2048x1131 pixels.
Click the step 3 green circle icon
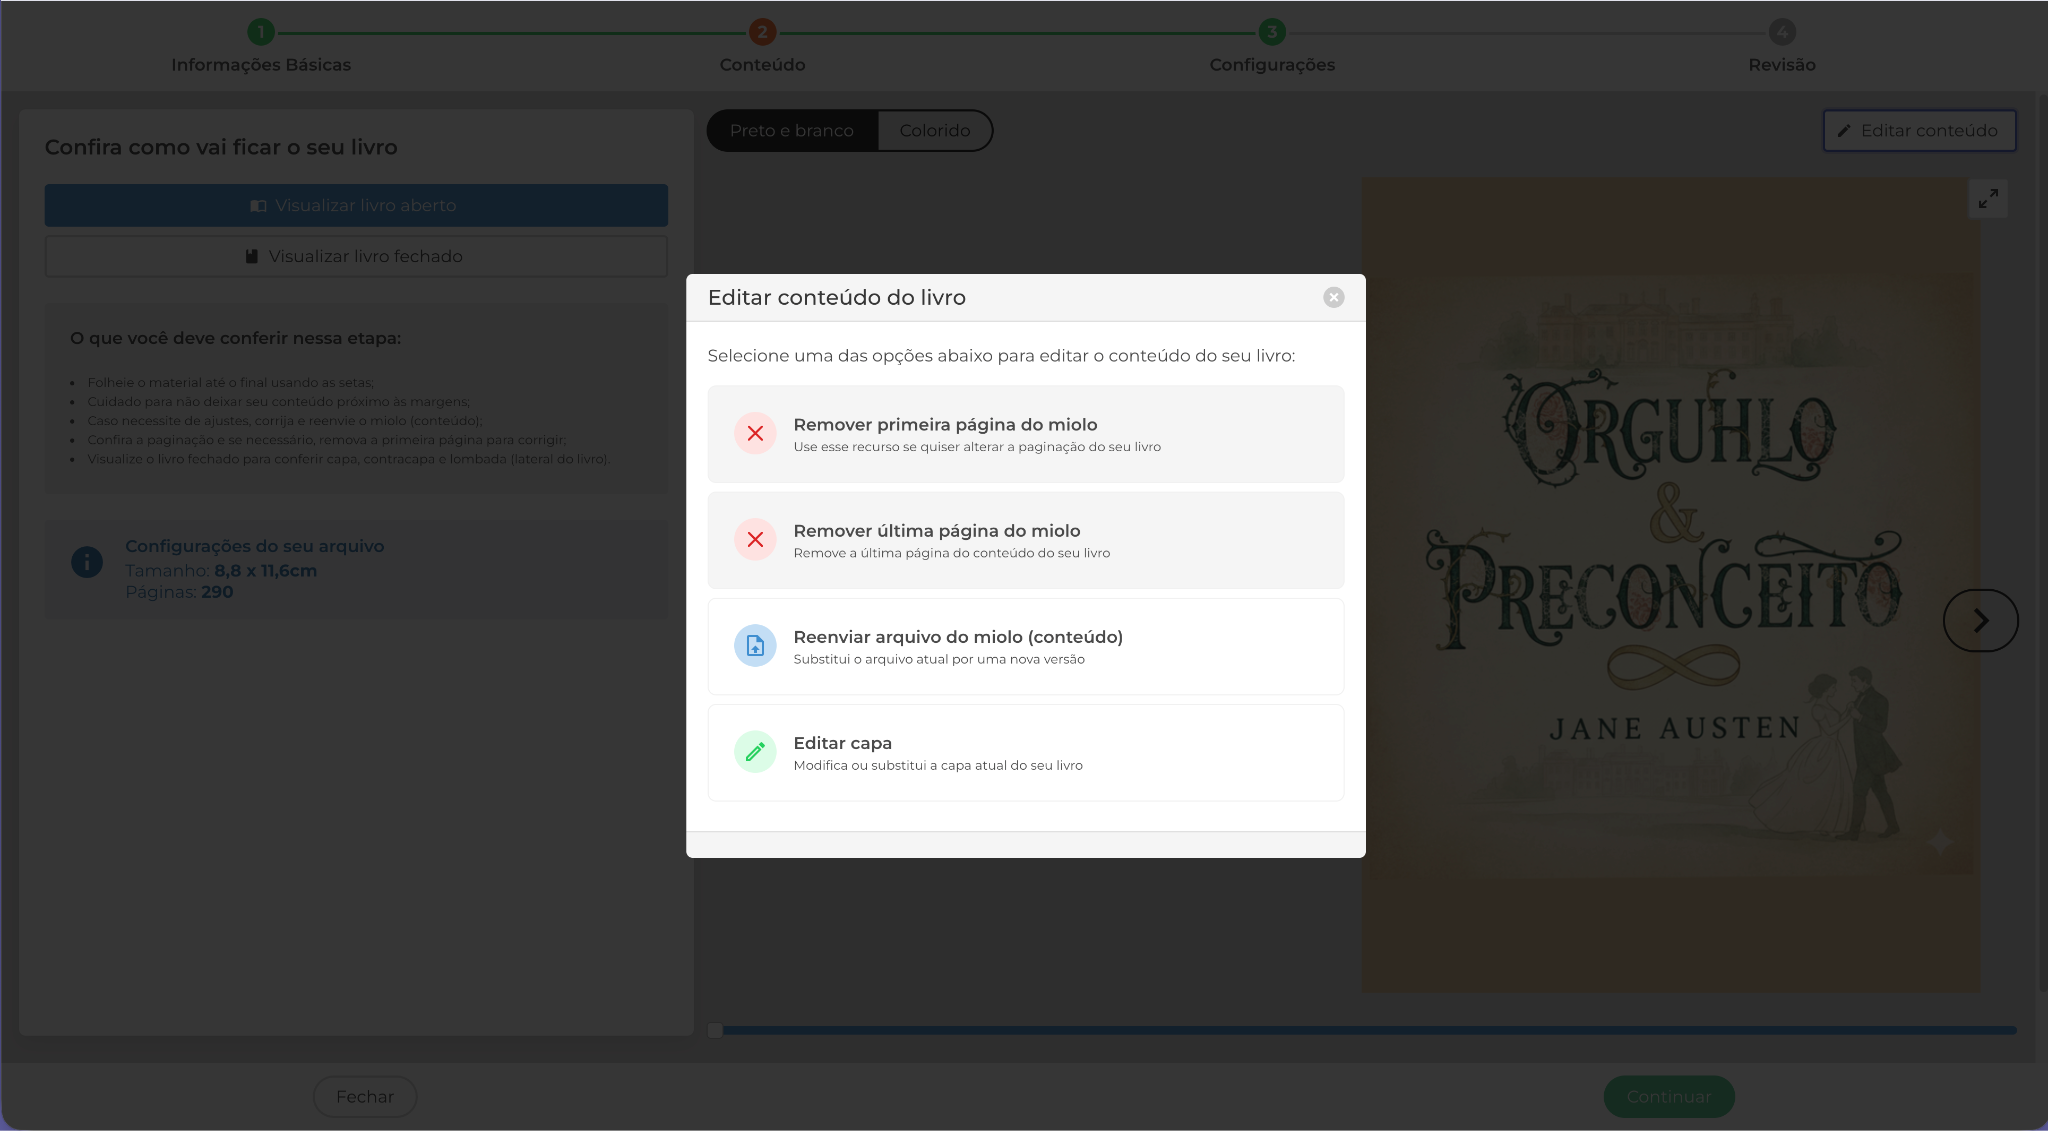1272,32
